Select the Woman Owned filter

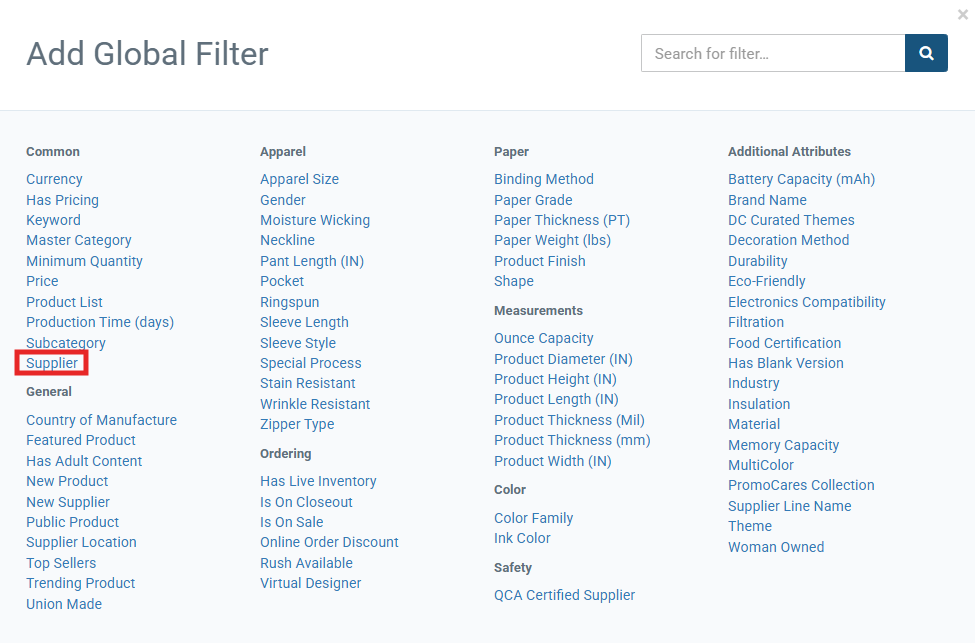tap(777, 547)
